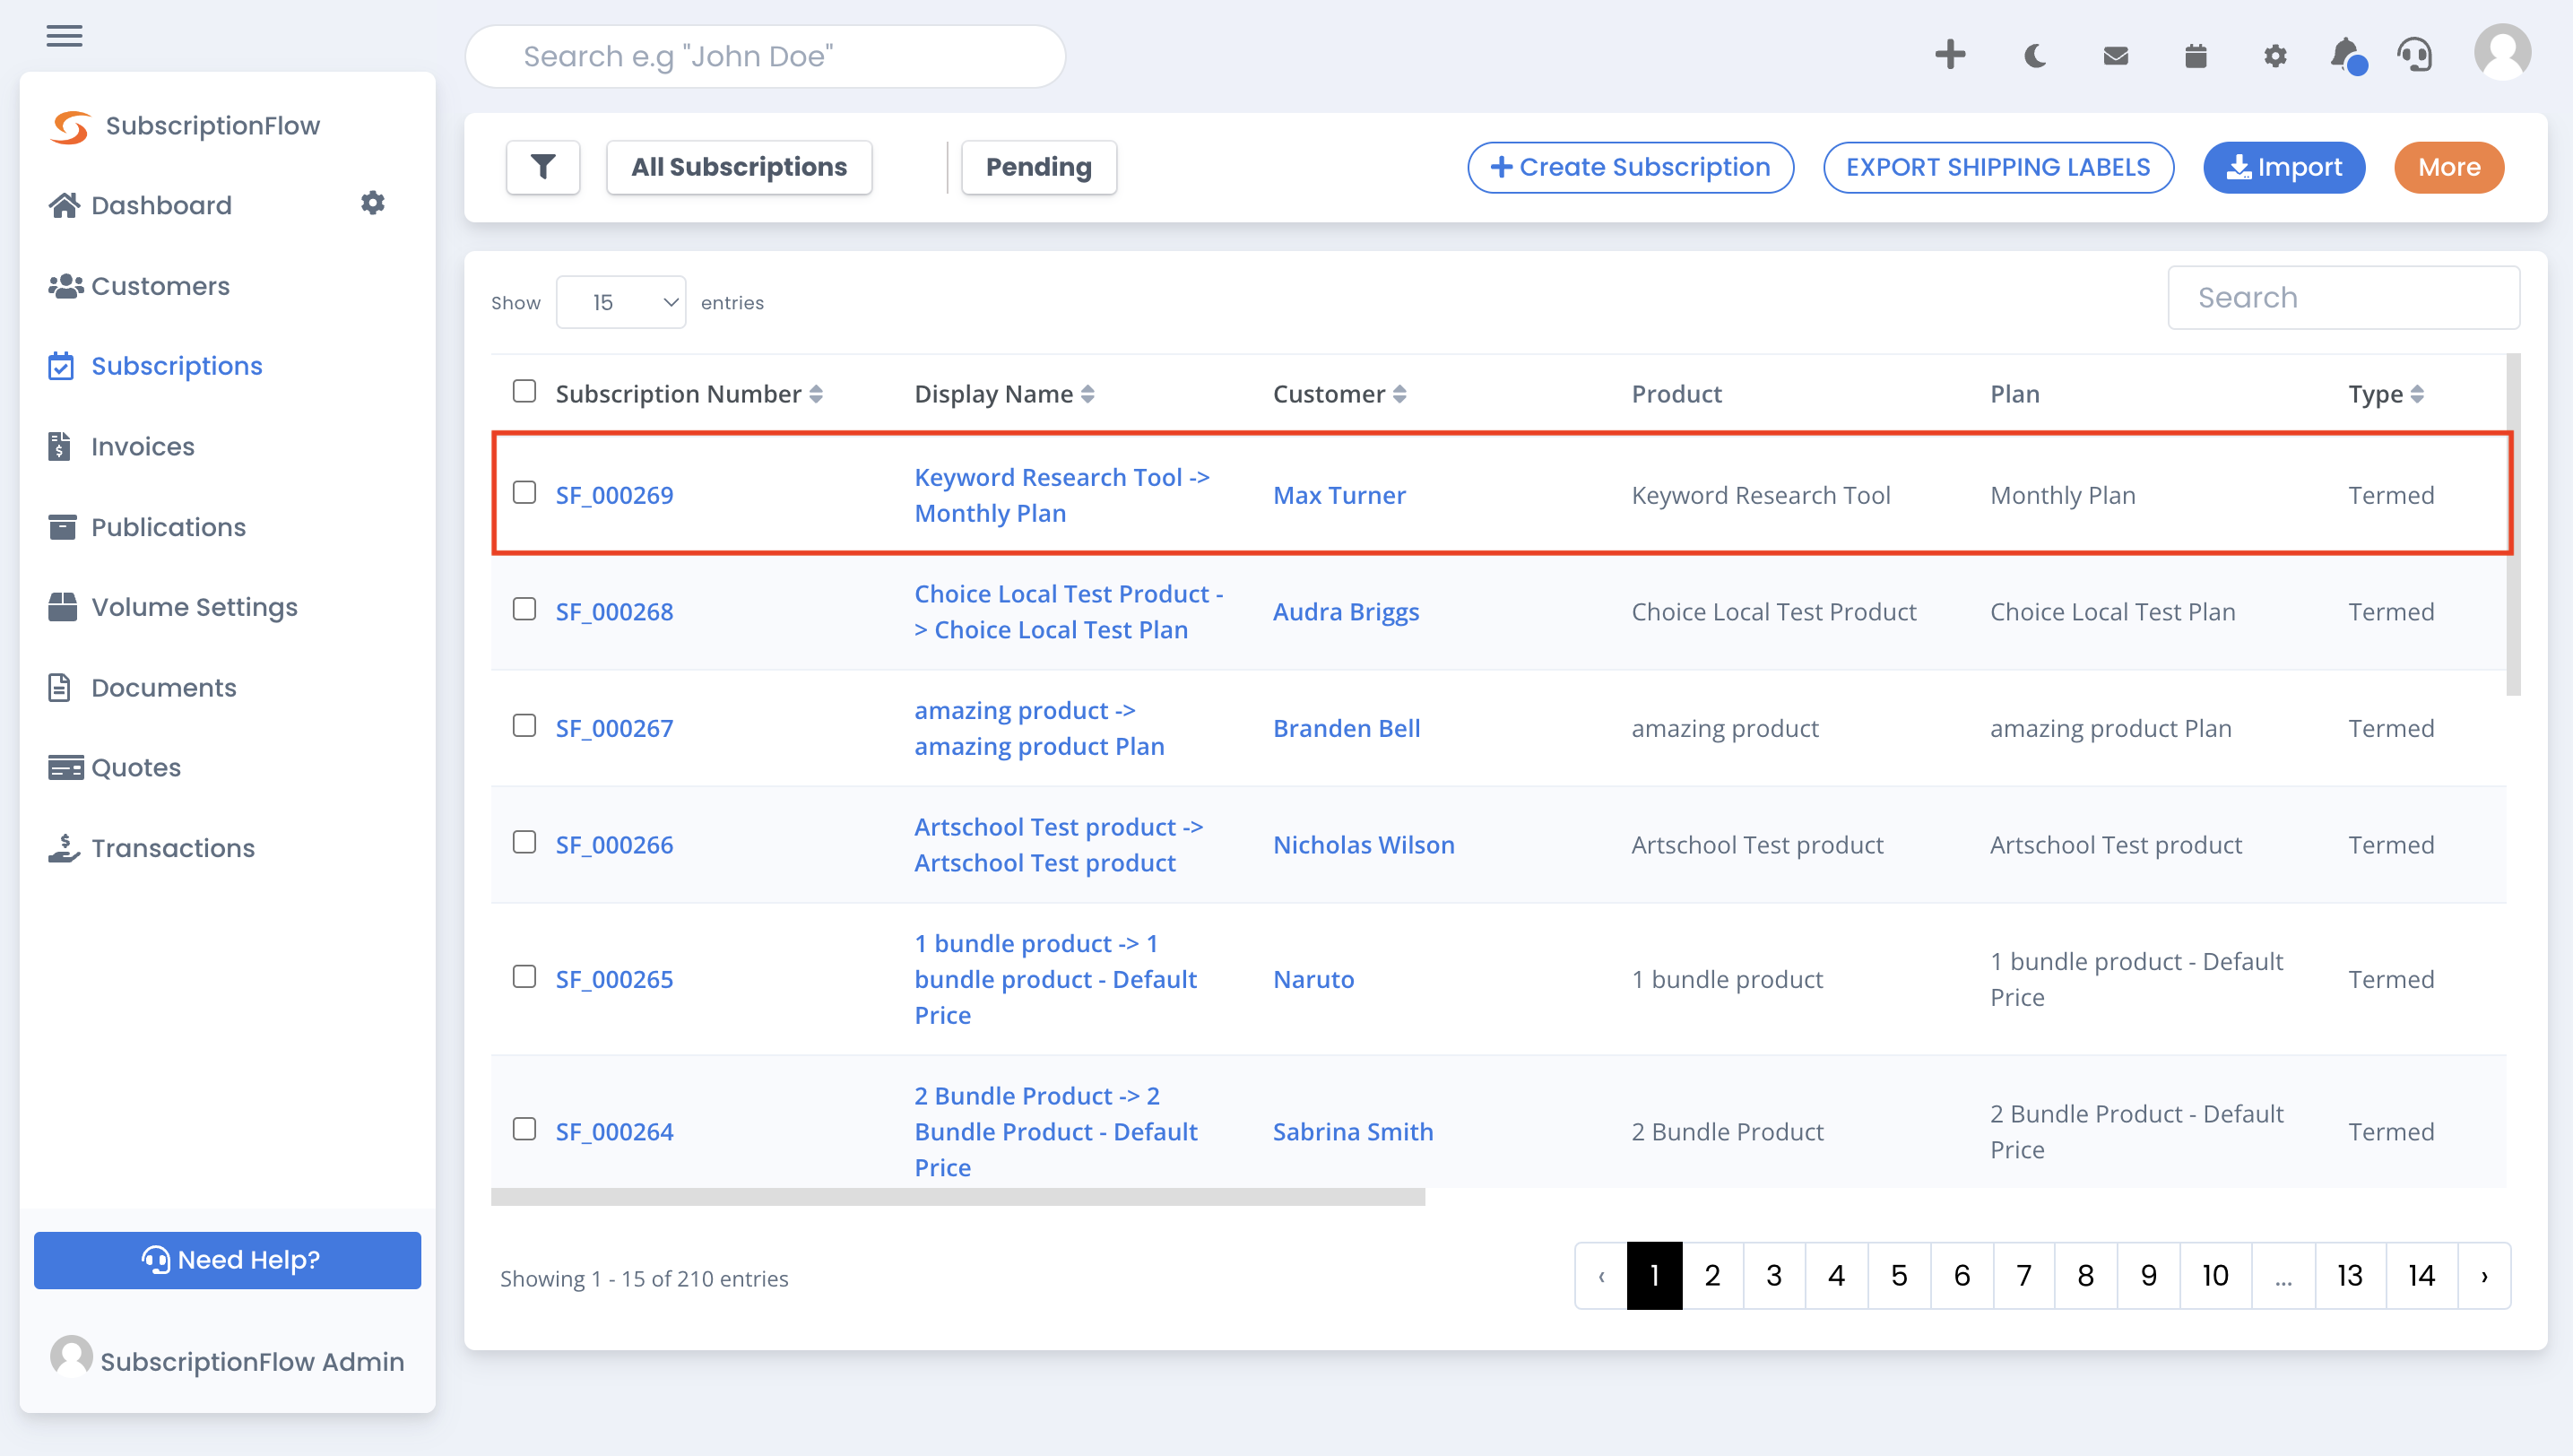Click the Import button
The width and height of the screenshot is (2573, 1456).
(2284, 167)
